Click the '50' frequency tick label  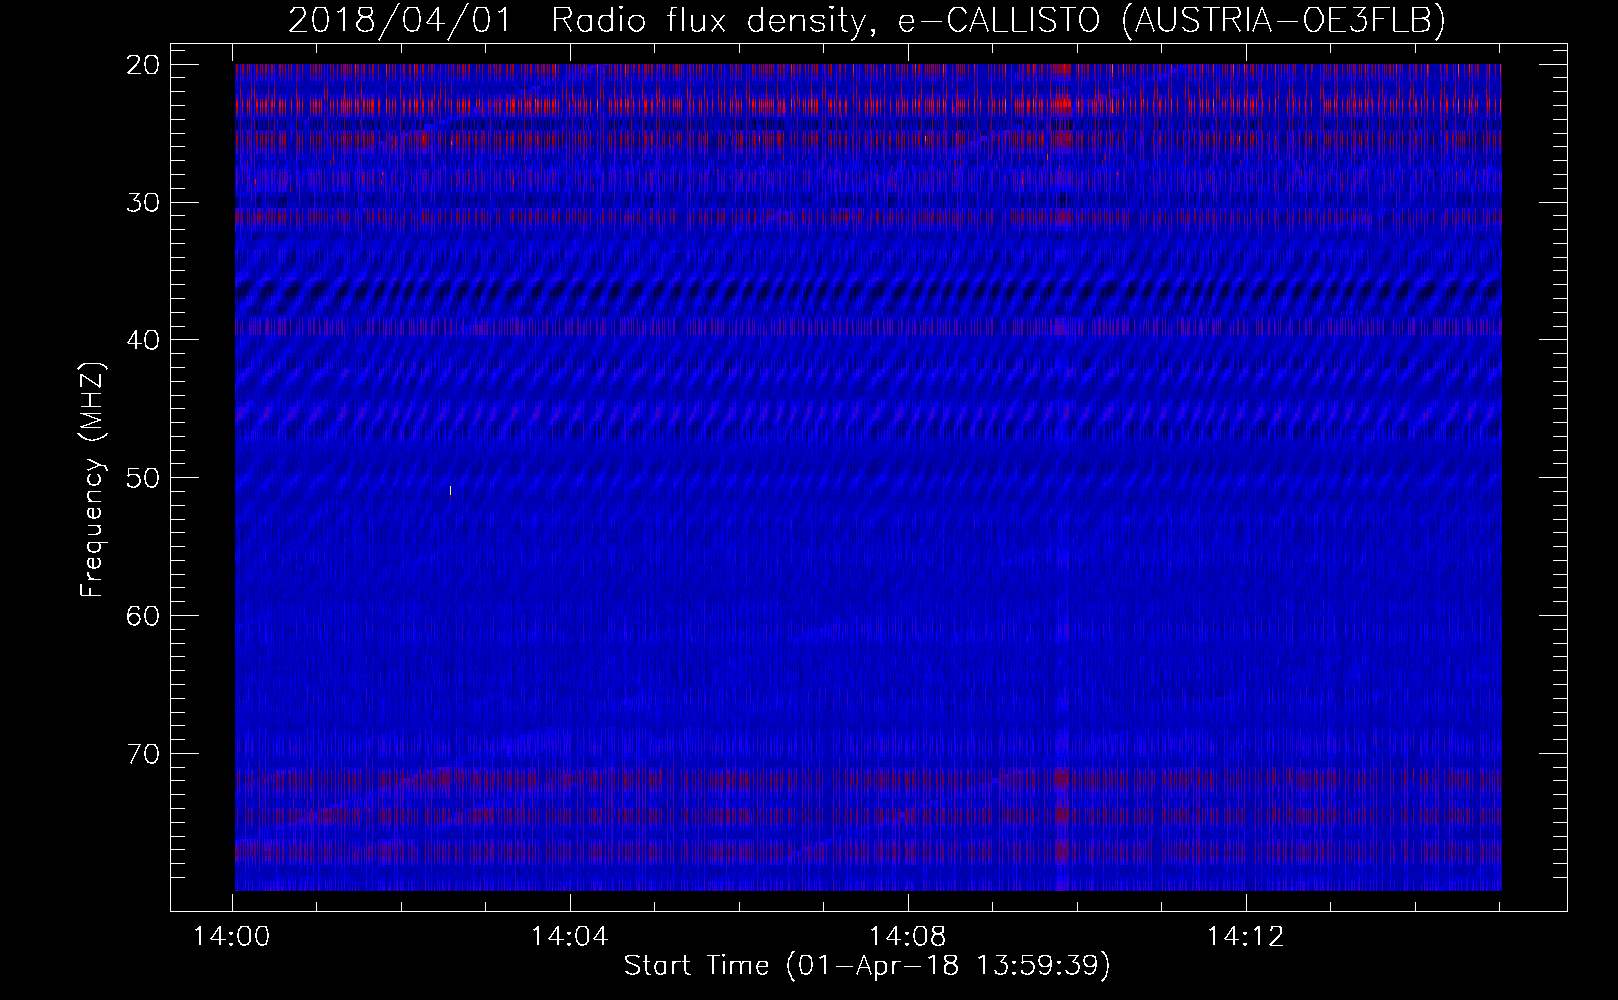point(144,477)
